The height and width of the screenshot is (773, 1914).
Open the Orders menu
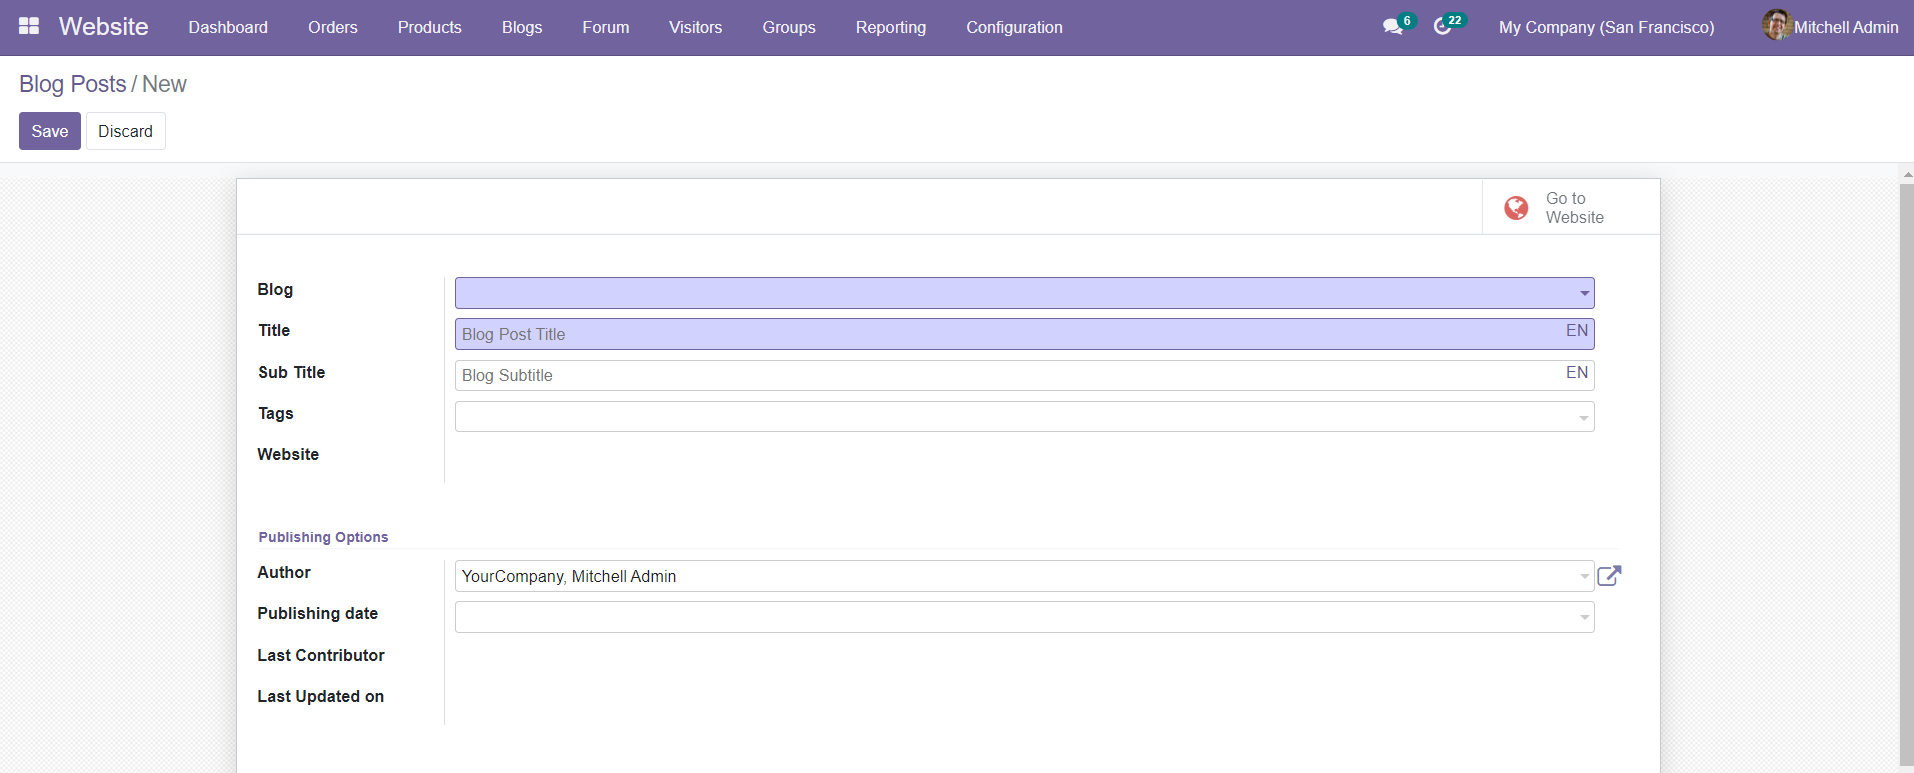click(x=333, y=27)
